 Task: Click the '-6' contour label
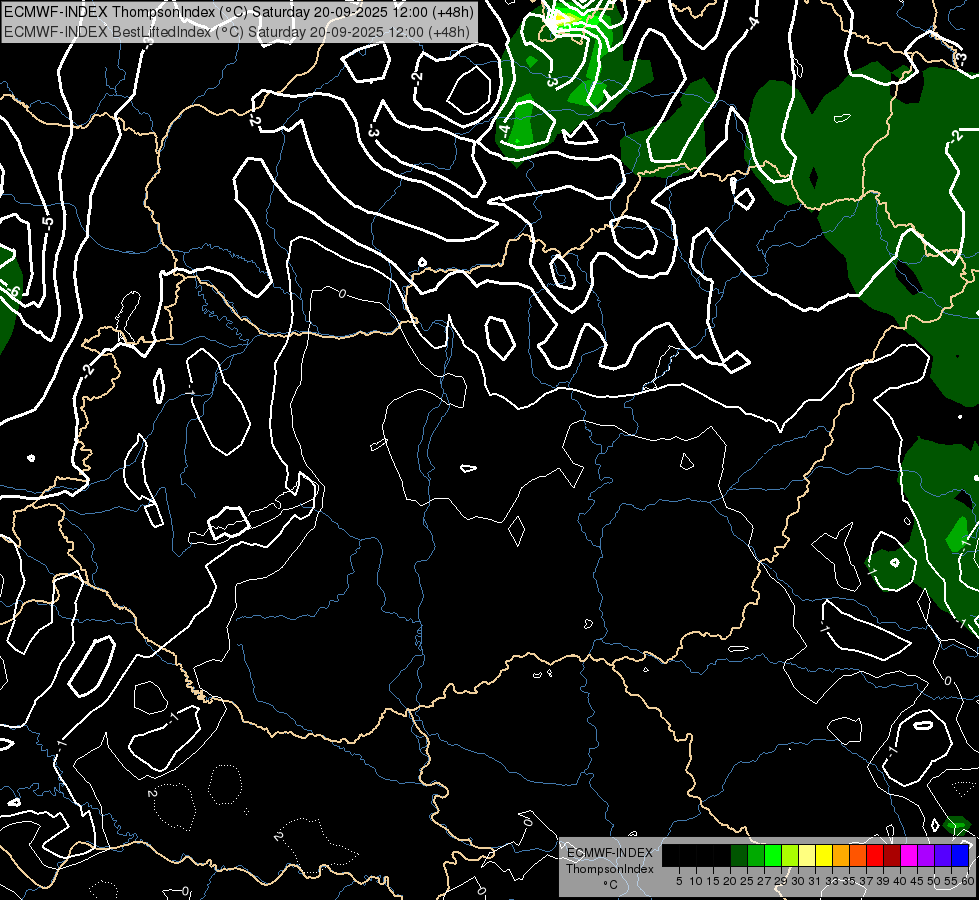click(x=13, y=290)
